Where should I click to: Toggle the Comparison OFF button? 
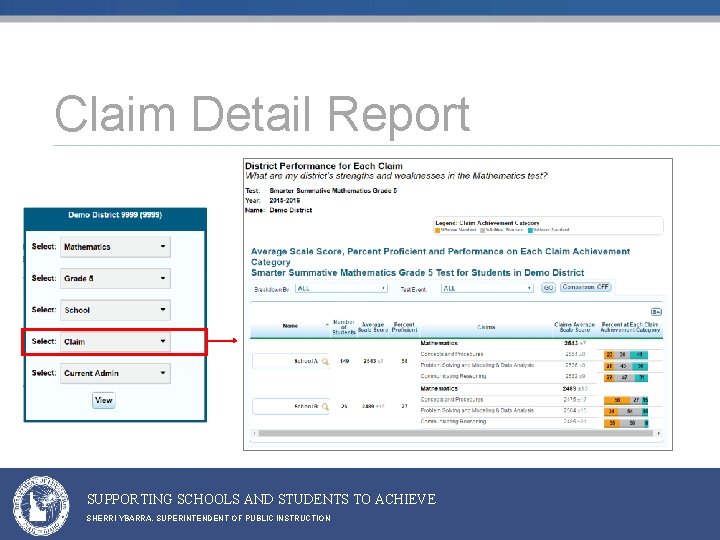[585, 287]
